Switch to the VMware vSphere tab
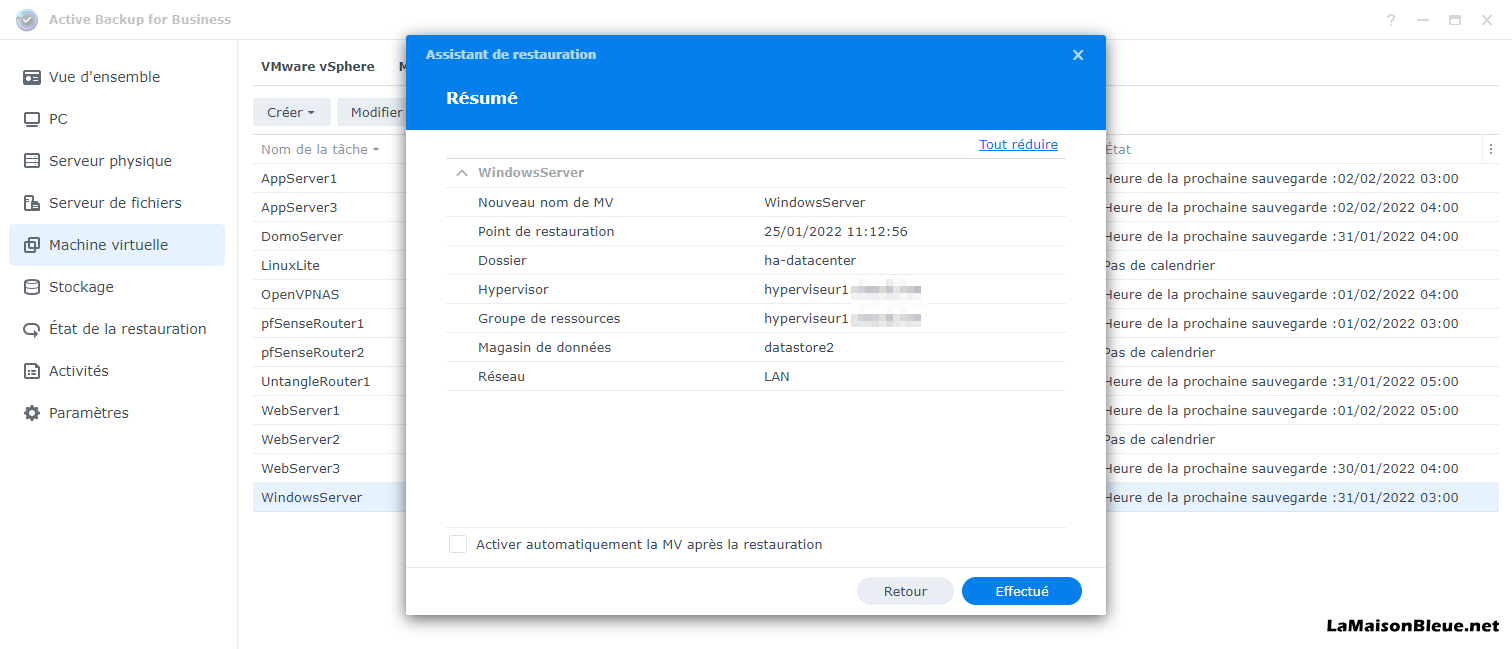This screenshot has width=1512, height=649. coord(318,67)
